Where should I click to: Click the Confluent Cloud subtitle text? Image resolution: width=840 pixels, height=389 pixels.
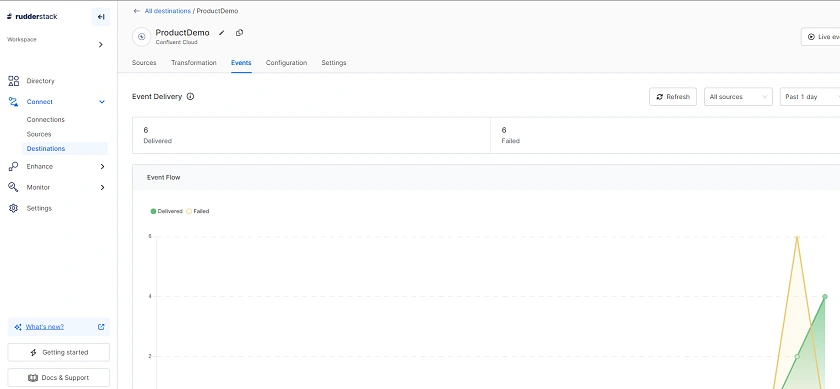(x=176, y=42)
